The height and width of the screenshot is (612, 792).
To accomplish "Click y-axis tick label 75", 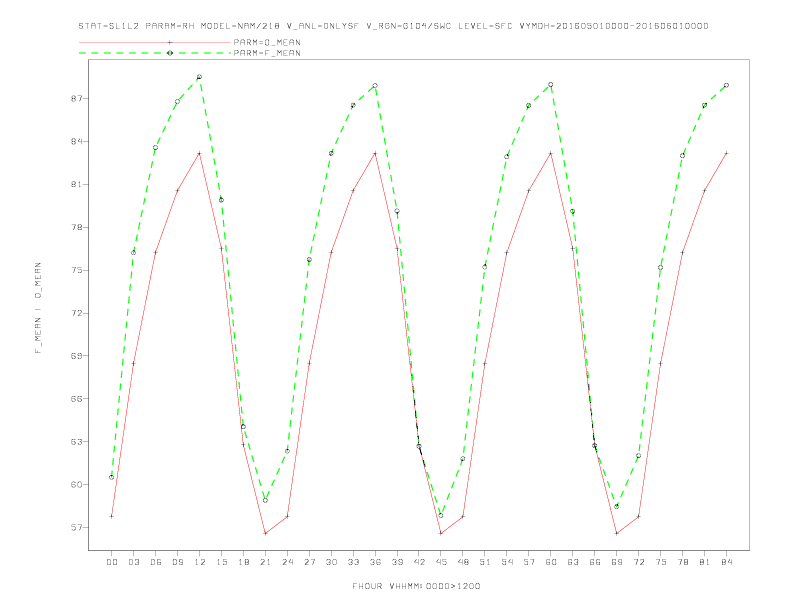I will click(77, 270).
